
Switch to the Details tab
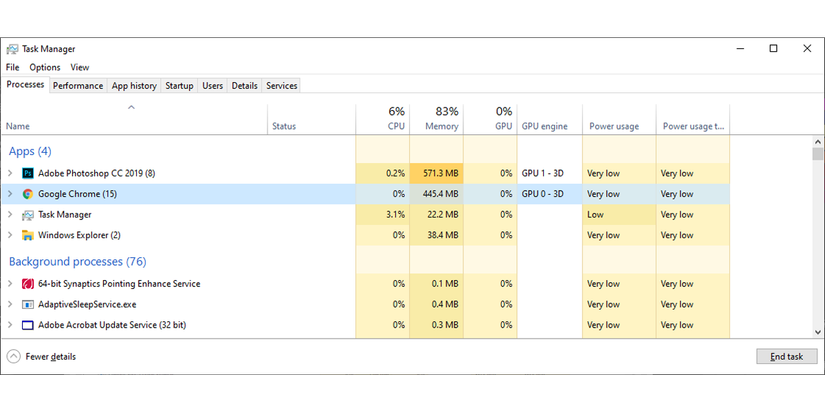coord(245,86)
